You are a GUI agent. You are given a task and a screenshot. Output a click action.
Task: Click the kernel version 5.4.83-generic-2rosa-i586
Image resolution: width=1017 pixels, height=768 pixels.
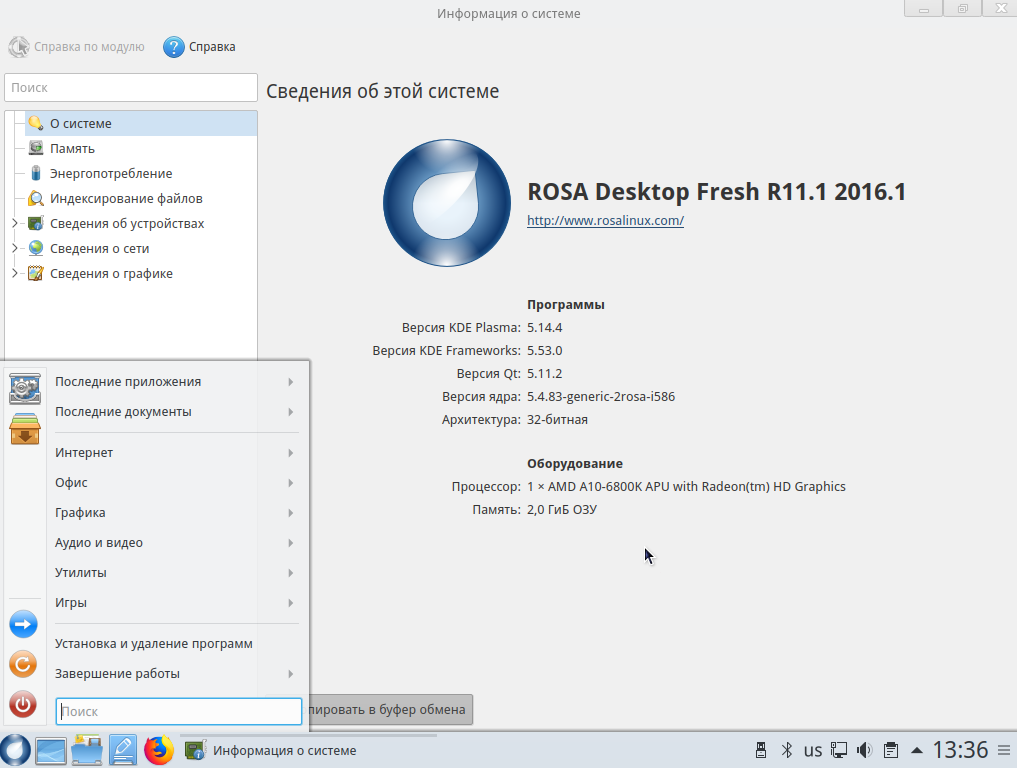(x=601, y=396)
